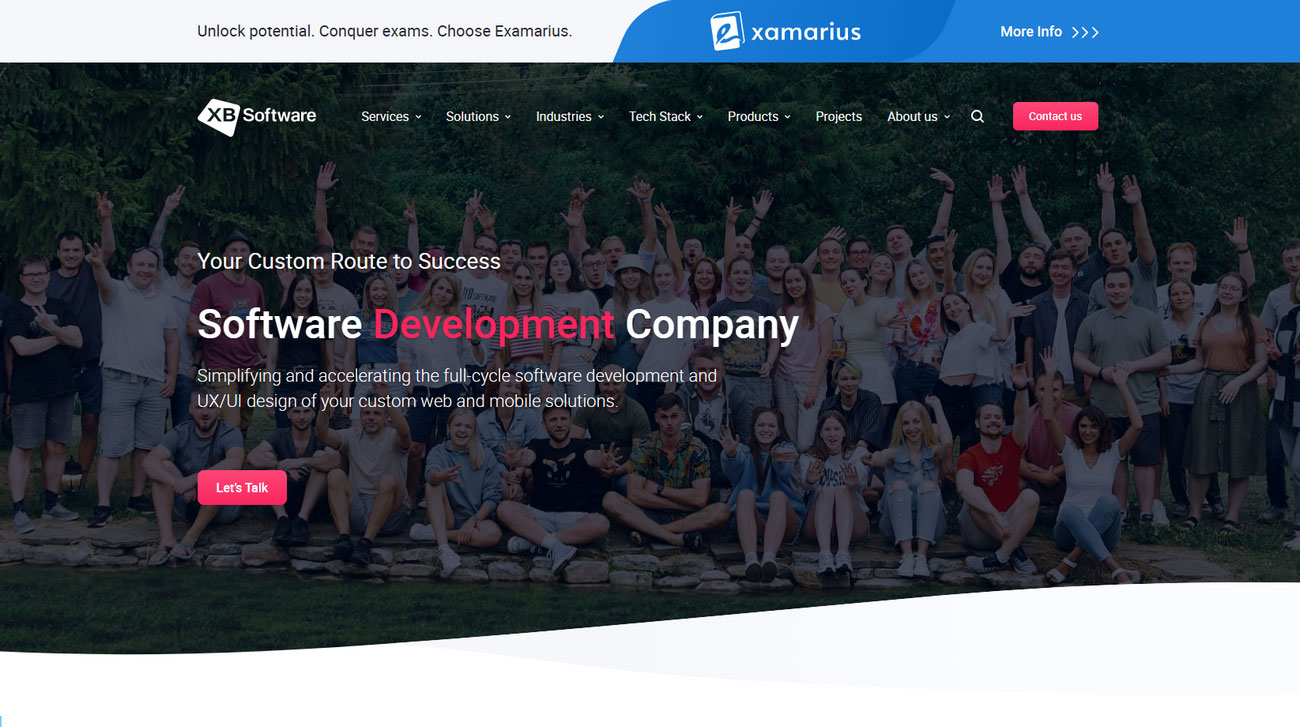Click the triple arrow icon beside More Info
The width and height of the screenshot is (1300, 727).
pos(1085,32)
